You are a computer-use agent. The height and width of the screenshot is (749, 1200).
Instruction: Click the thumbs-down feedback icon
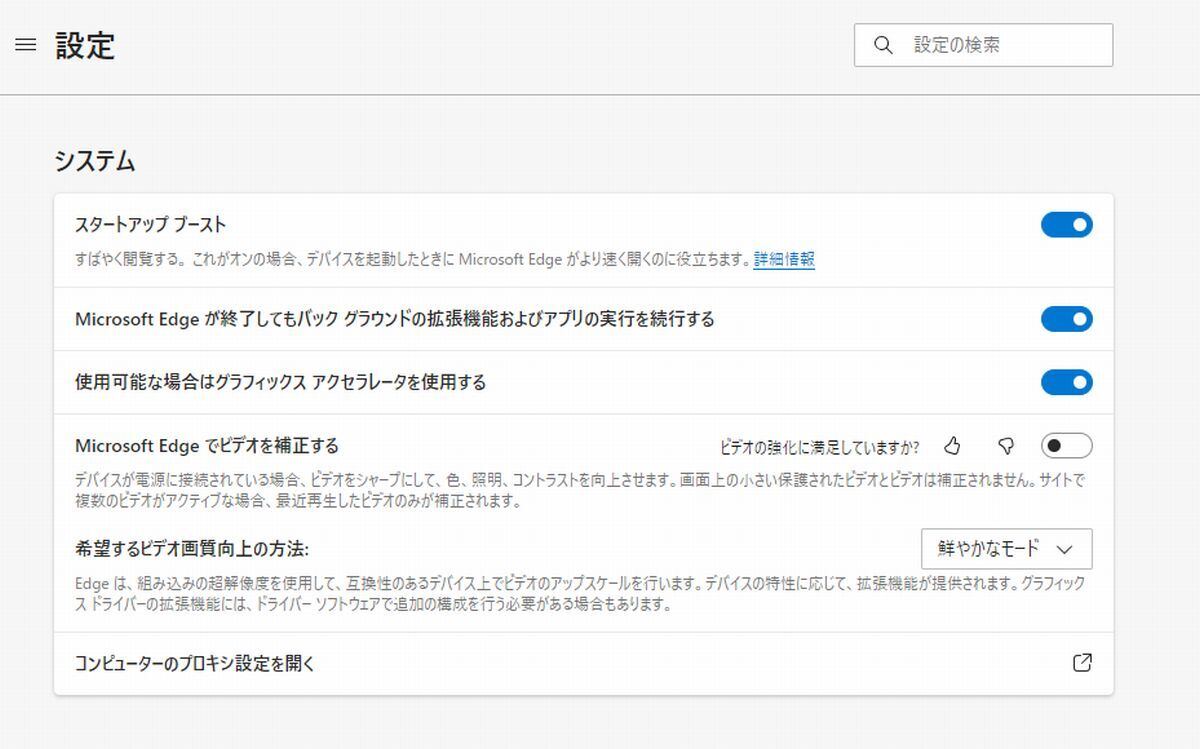tap(1006, 445)
